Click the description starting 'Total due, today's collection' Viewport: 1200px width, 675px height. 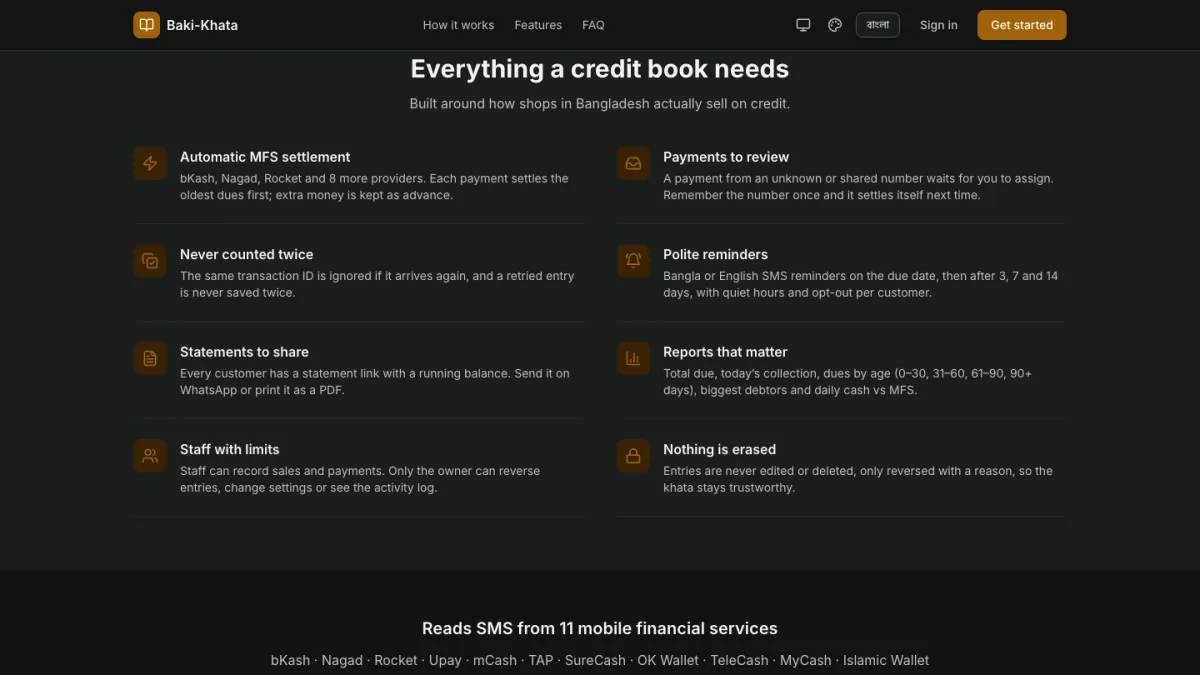click(x=848, y=382)
